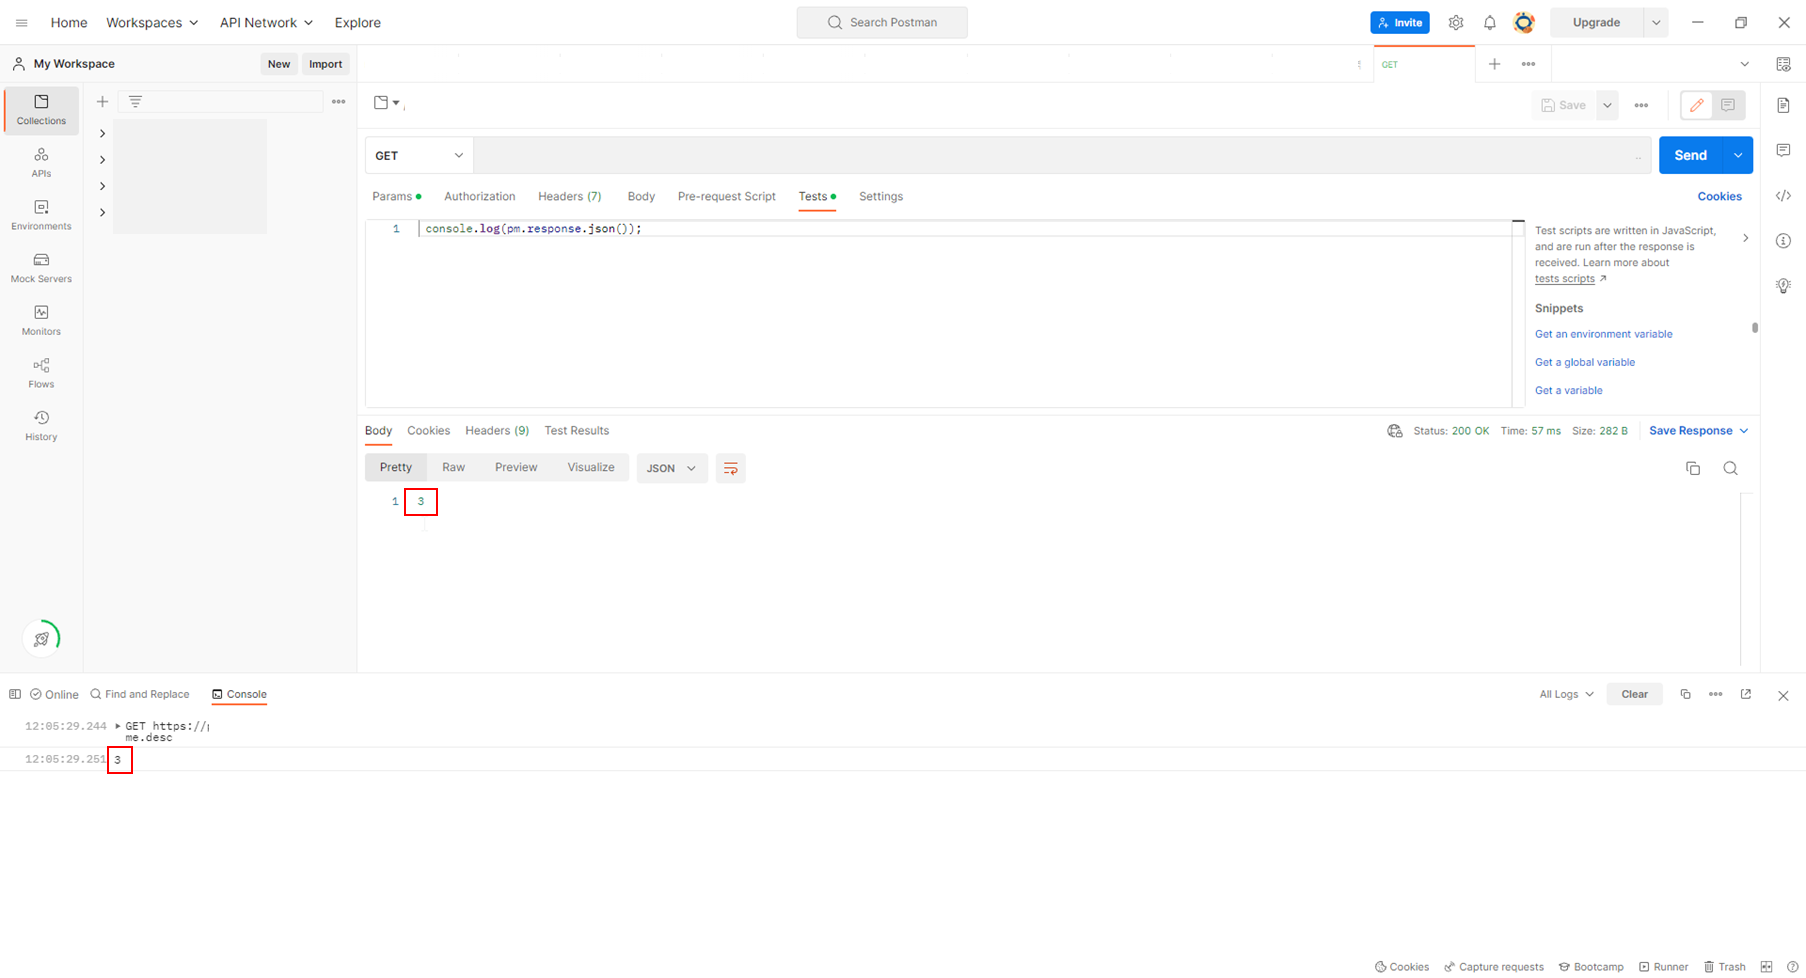Screen dimensions: 1806x978
Task: Click line 1 of the Tests script editor
Action: click(965, 229)
